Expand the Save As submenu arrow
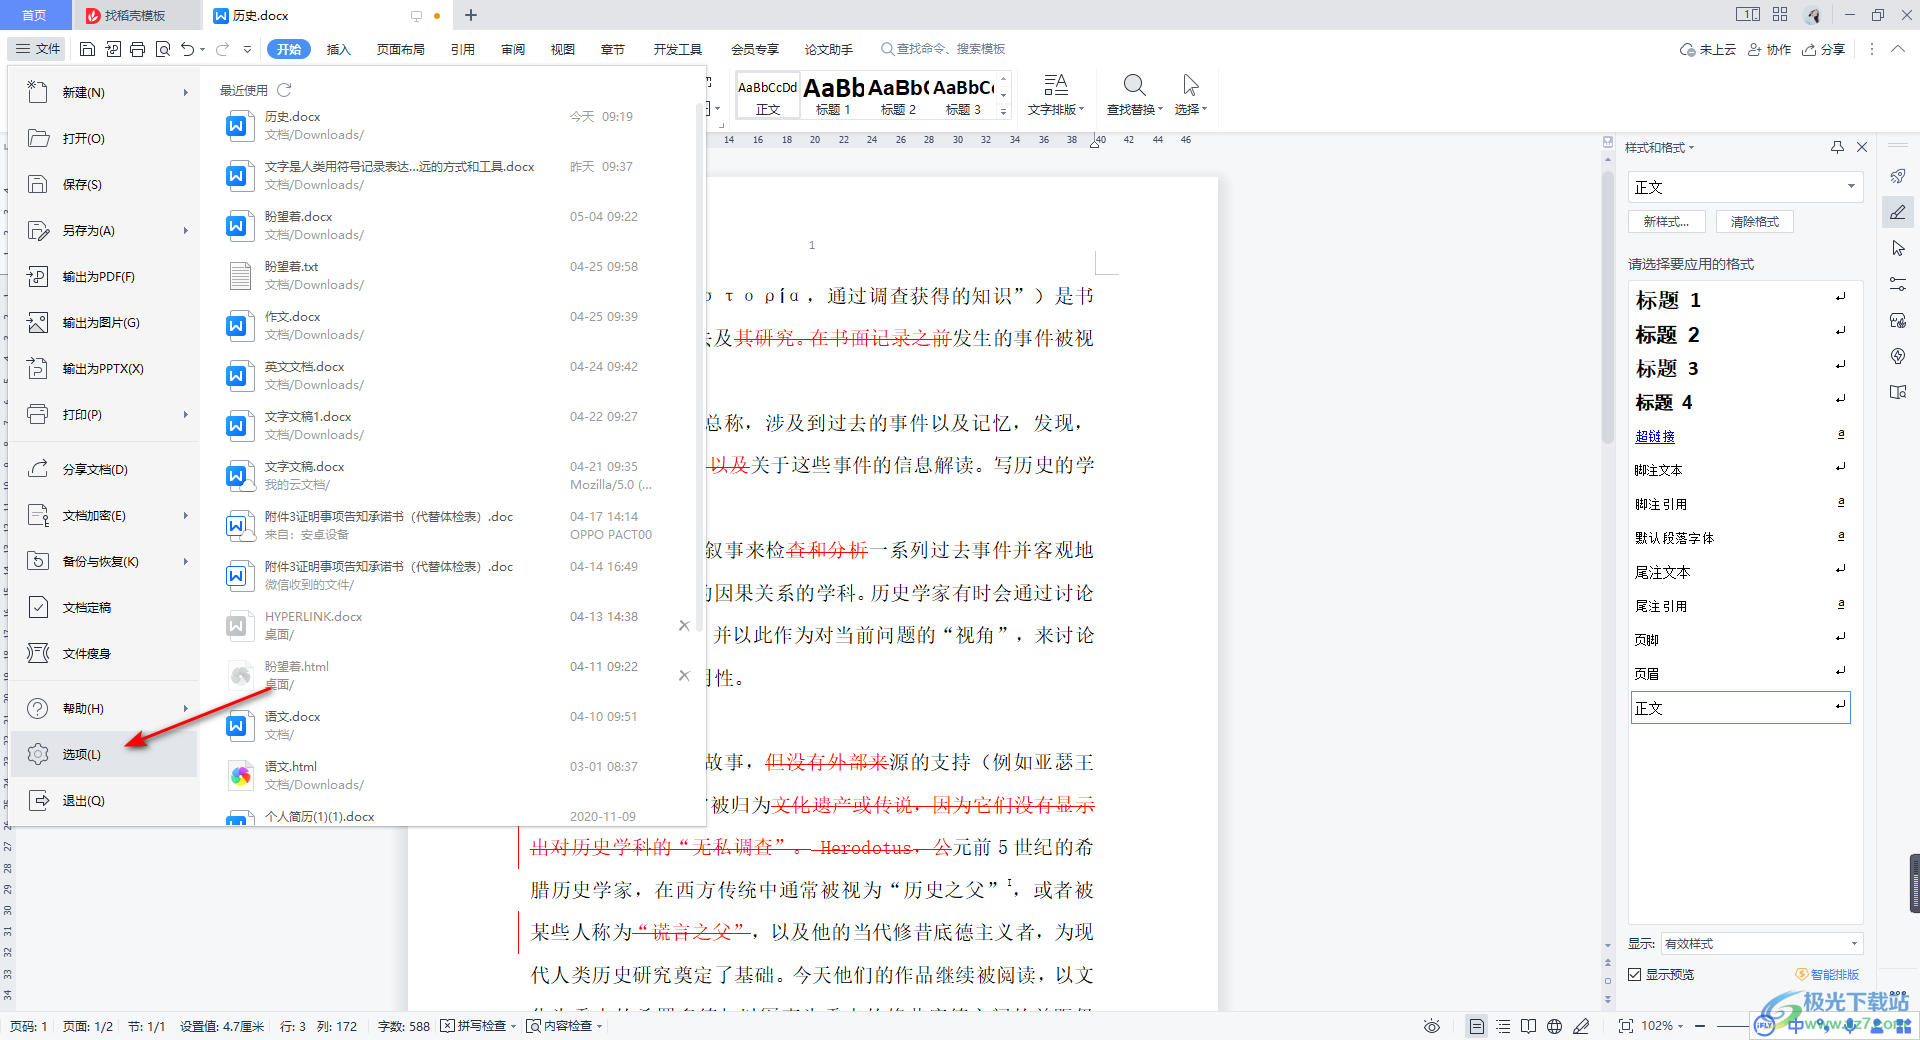 click(x=185, y=231)
